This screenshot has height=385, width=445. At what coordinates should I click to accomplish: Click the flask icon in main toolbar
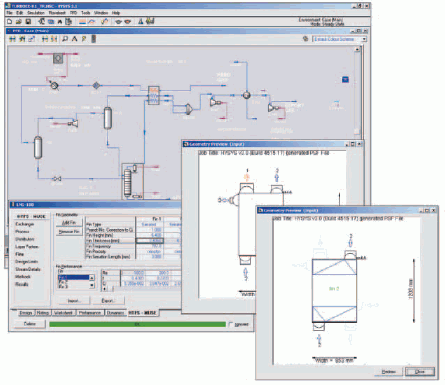click(x=141, y=21)
